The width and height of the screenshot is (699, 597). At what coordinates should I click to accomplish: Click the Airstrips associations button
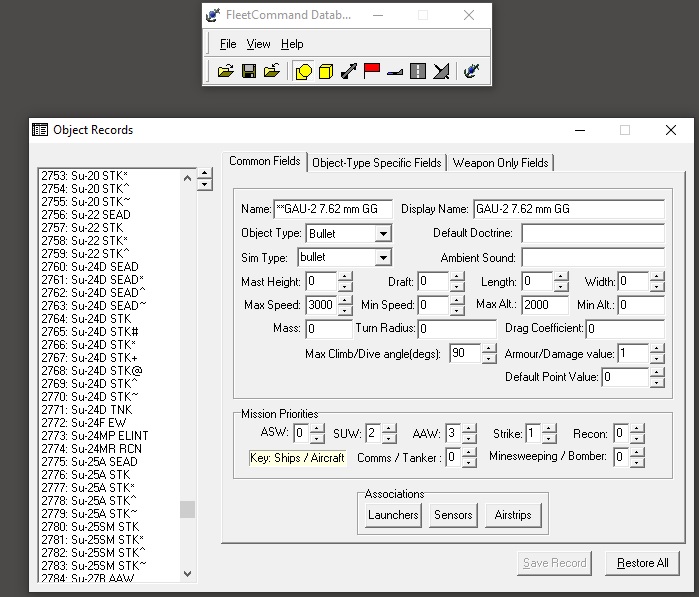click(513, 515)
